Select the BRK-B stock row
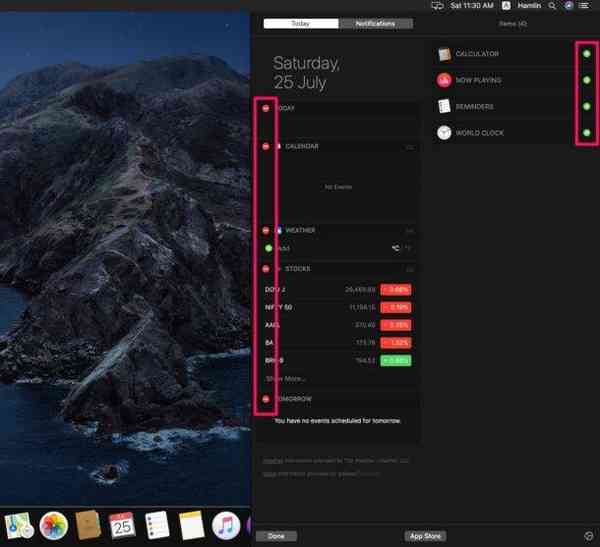The image size is (600, 547). click(x=338, y=360)
